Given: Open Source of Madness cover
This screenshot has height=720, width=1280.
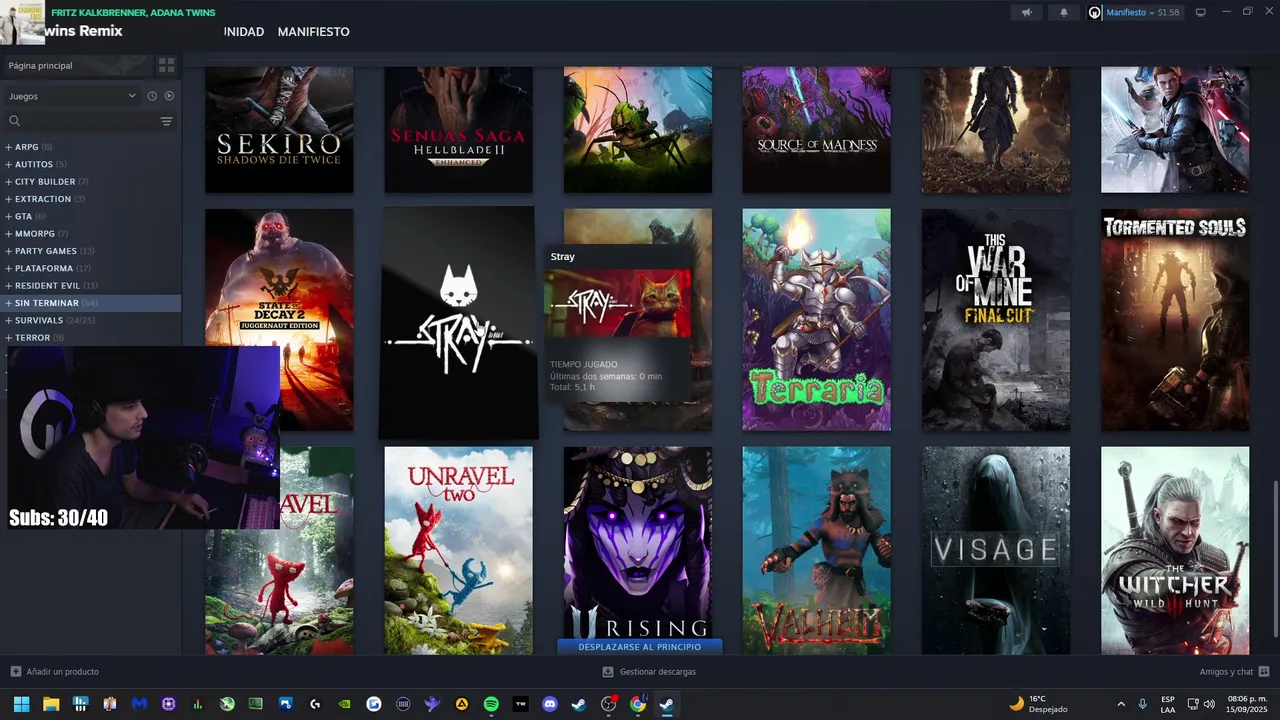Looking at the screenshot, I should (x=816, y=129).
